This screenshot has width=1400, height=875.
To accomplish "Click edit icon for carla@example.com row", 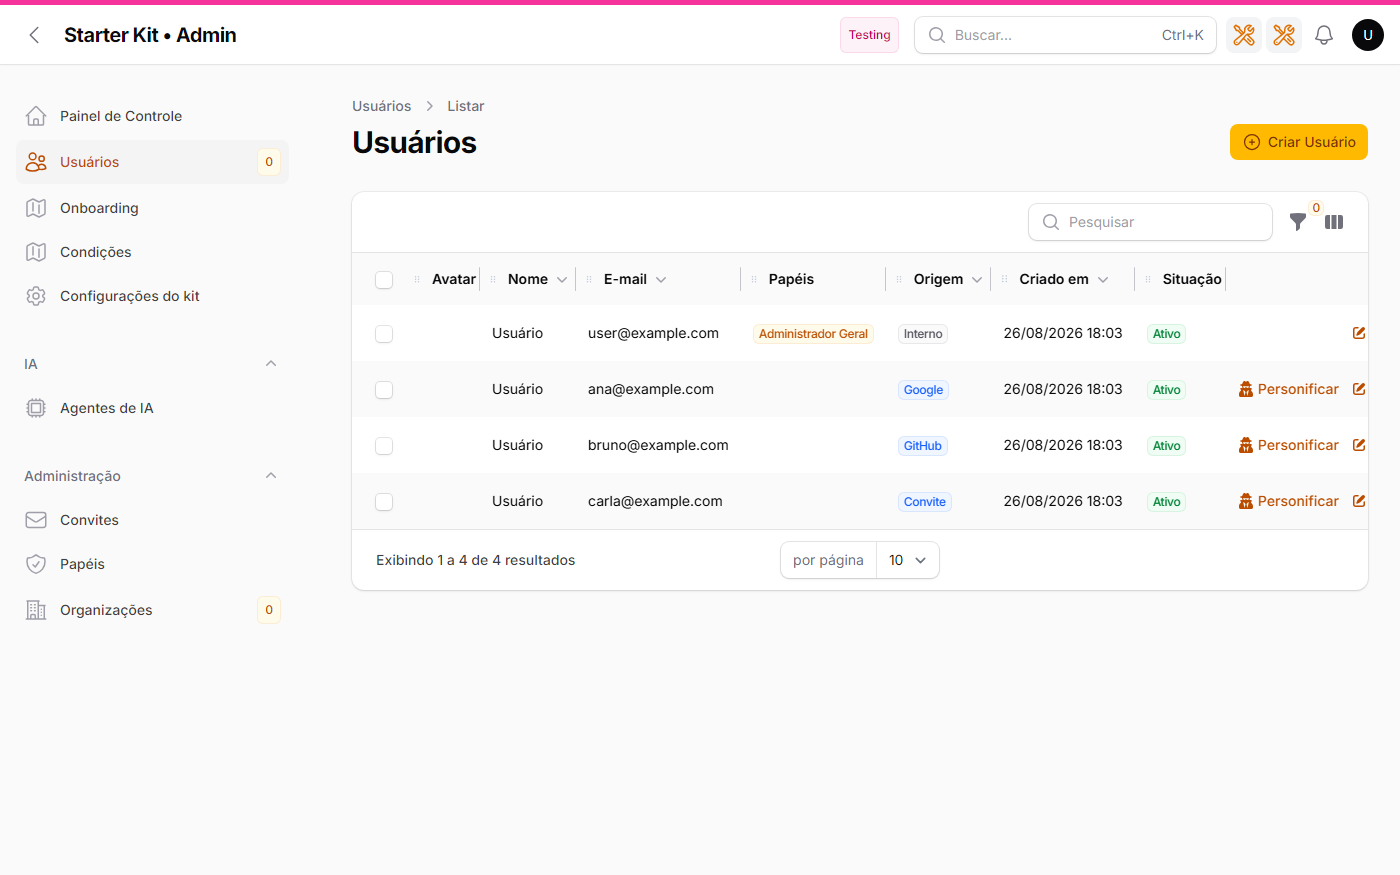I will click(x=1359, y=501).
